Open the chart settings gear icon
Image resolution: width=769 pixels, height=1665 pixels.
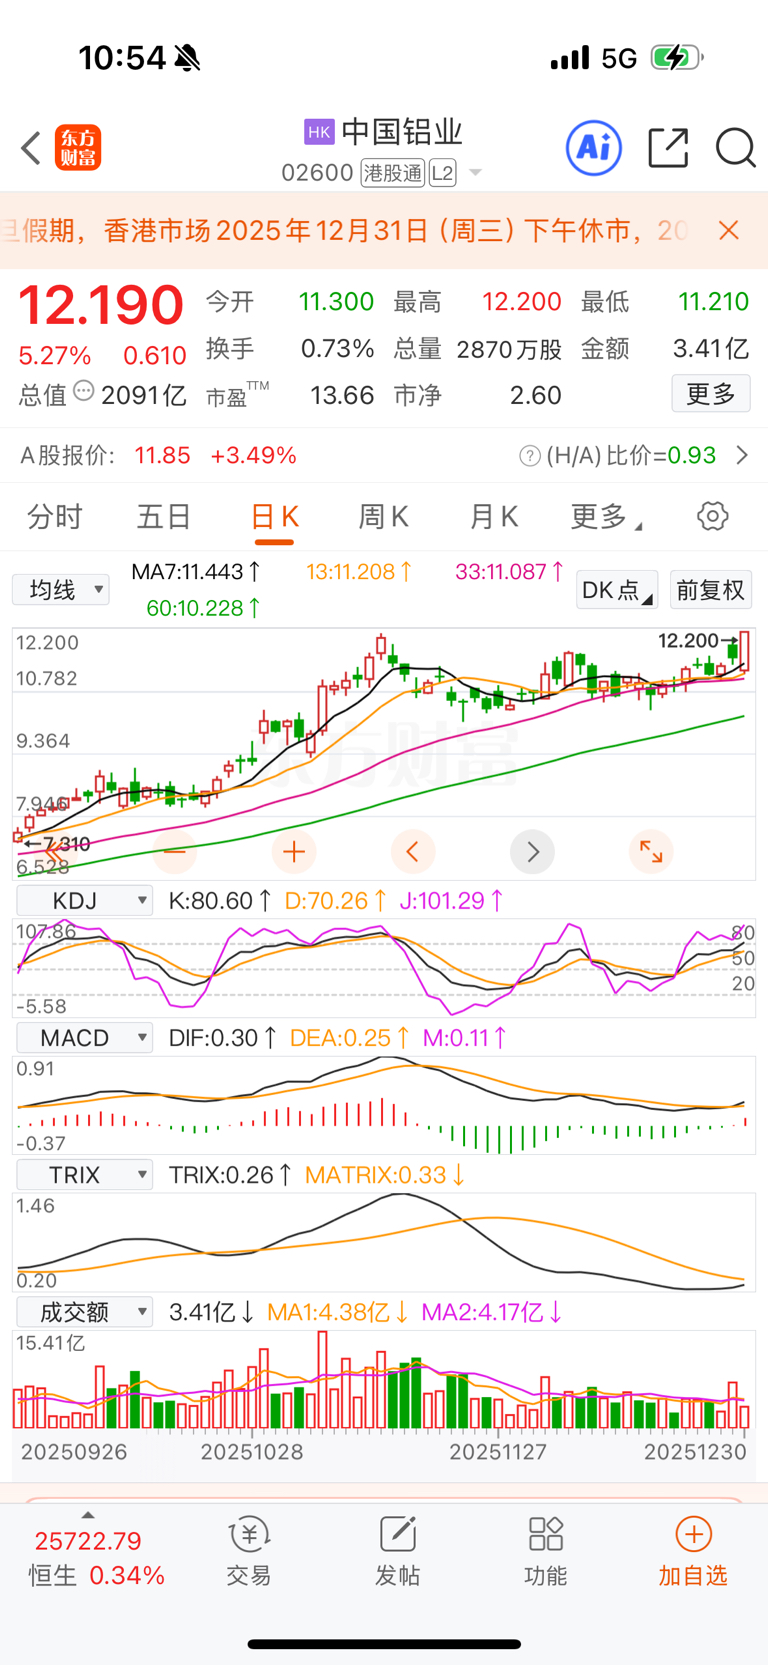click(712, 516)
